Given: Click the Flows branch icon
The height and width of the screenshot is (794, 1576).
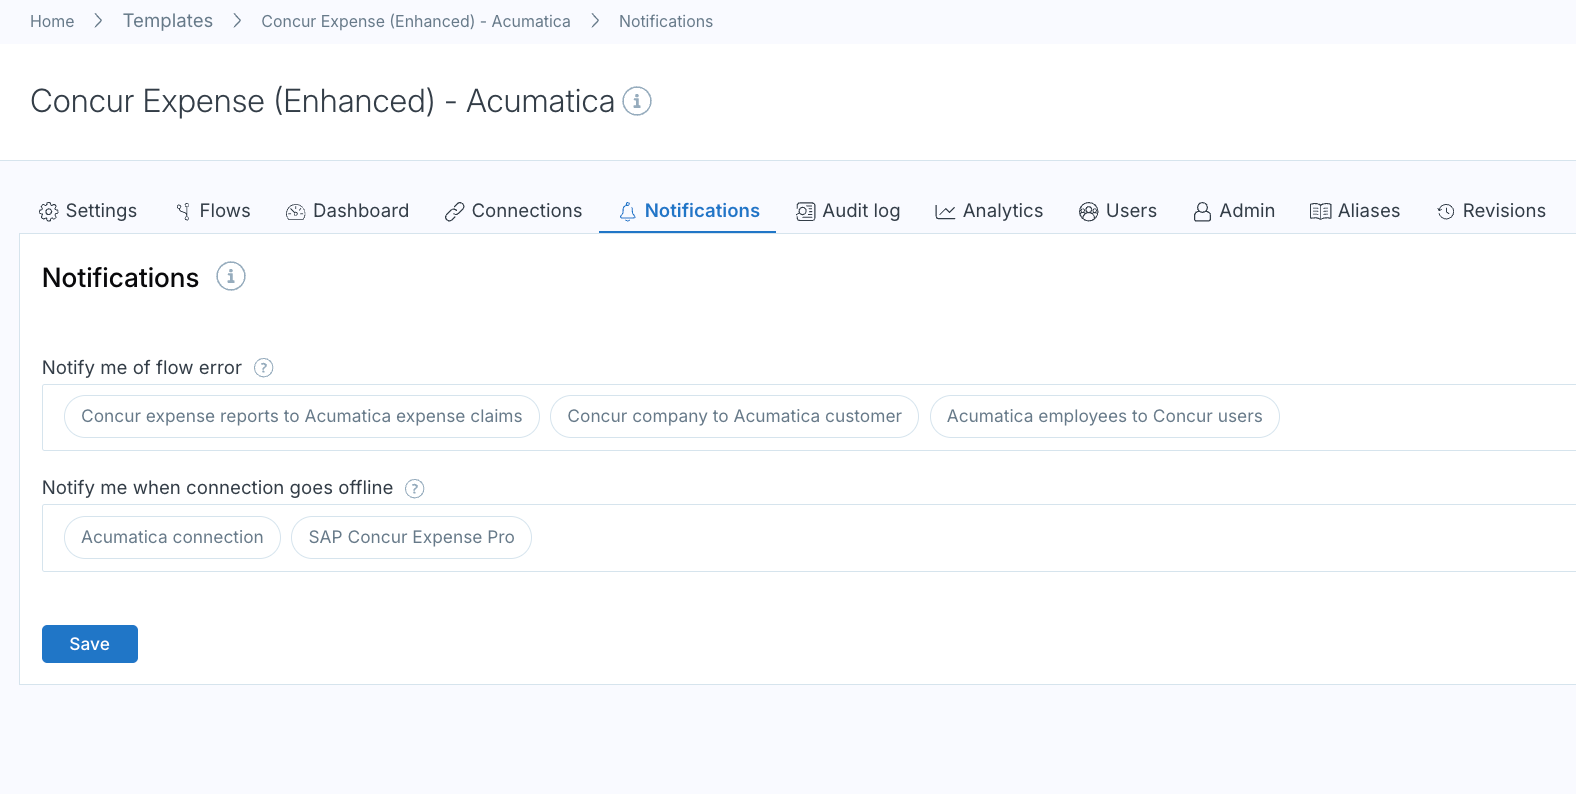Looking at the screenshot, I should coord(183,212).
